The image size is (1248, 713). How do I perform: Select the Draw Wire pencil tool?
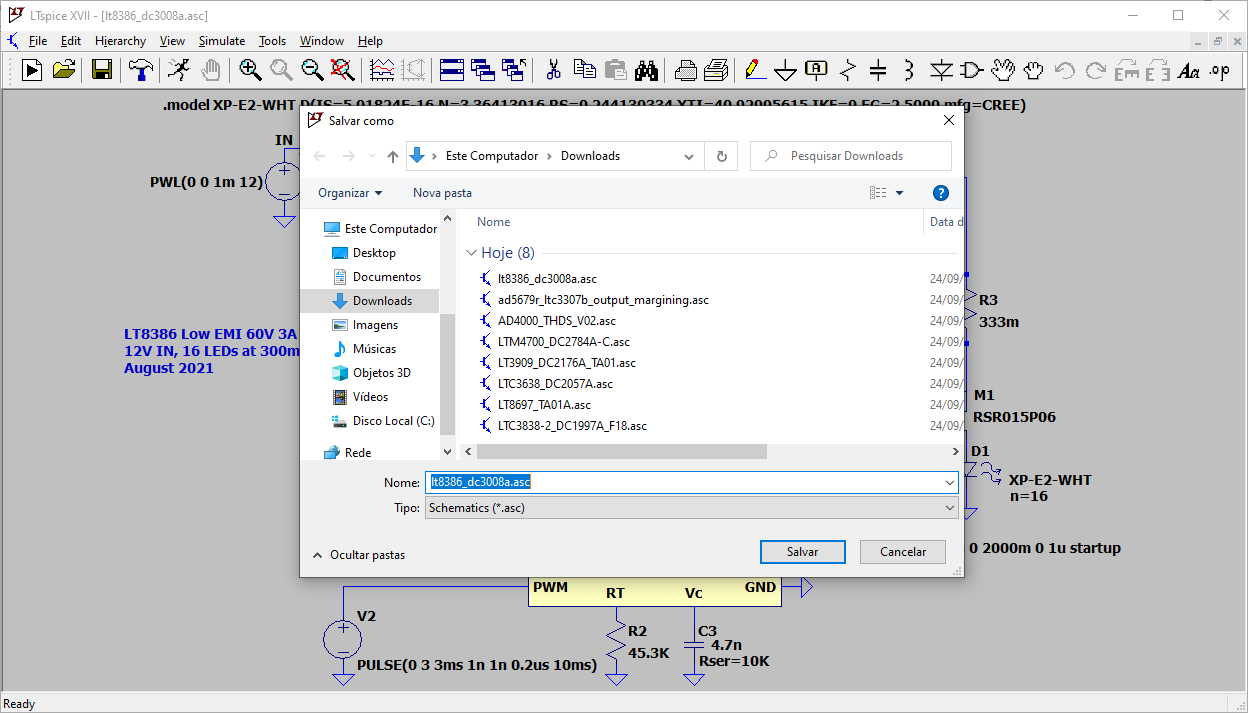755,70
